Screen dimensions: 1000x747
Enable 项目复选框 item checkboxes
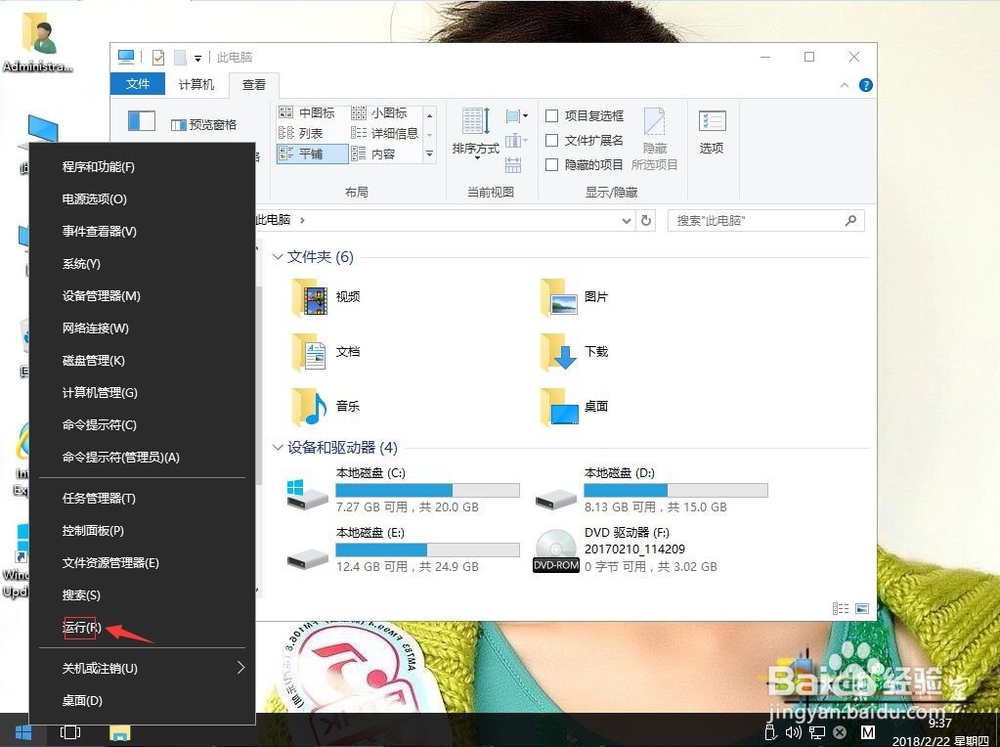(552, 115)
